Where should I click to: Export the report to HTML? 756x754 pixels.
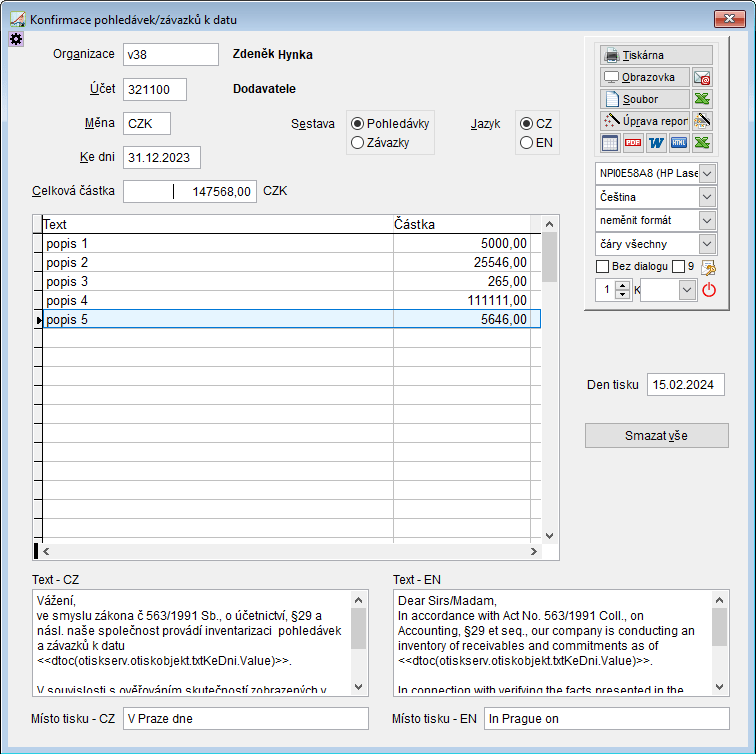point(679,143)
